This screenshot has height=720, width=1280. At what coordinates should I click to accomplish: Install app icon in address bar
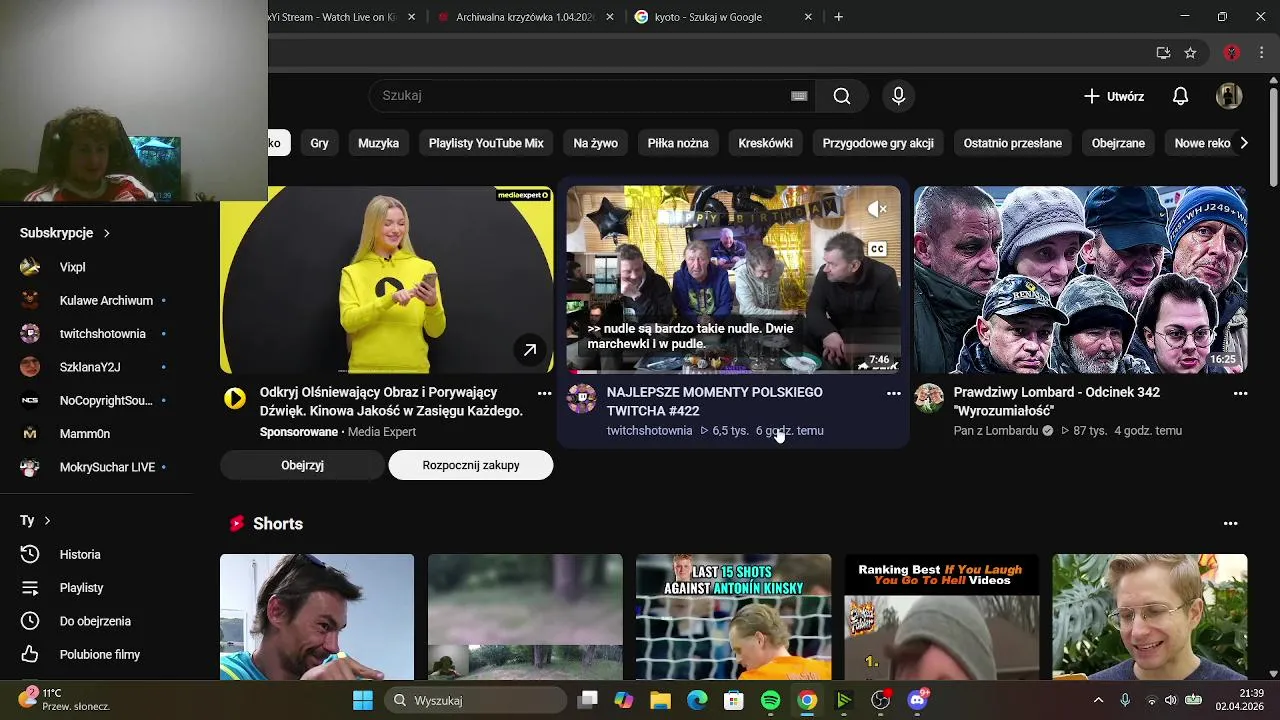[x=1163, y=53]
